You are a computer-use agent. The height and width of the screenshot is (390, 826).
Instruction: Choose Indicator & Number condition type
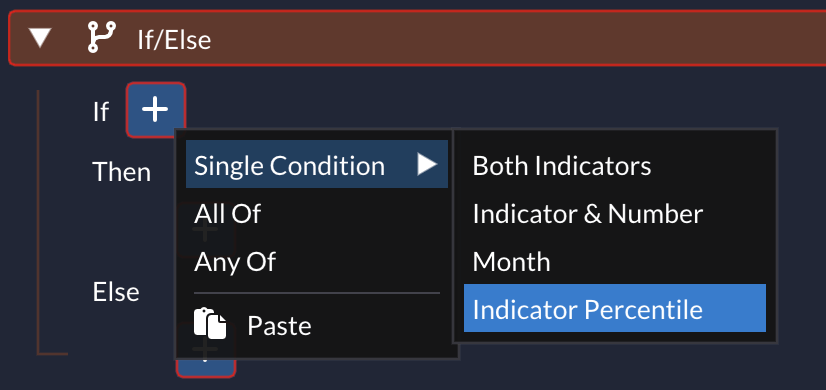click(587, 213)
